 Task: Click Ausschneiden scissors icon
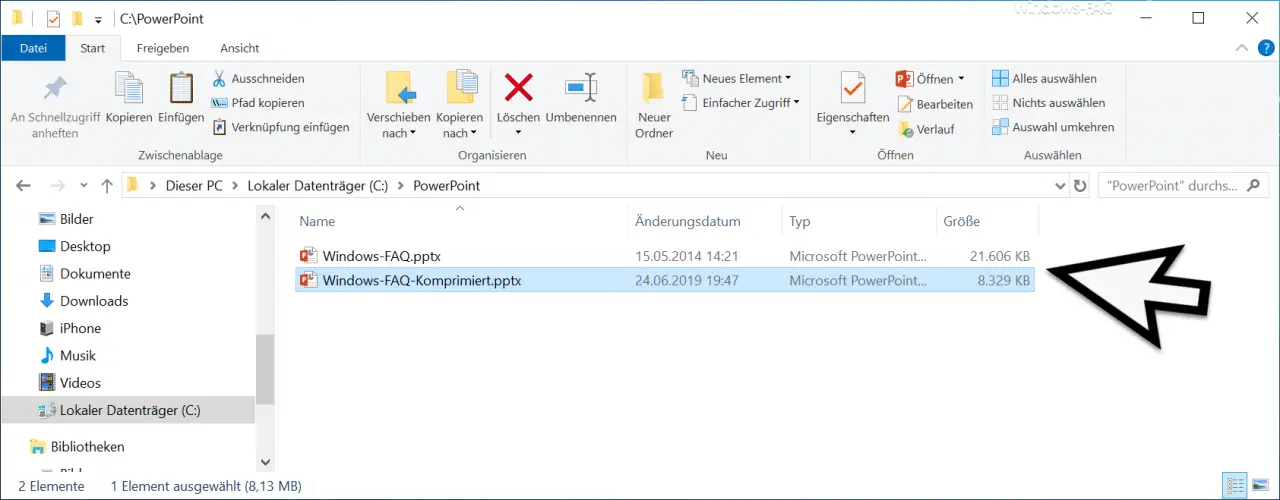click(x=219, y=78)
